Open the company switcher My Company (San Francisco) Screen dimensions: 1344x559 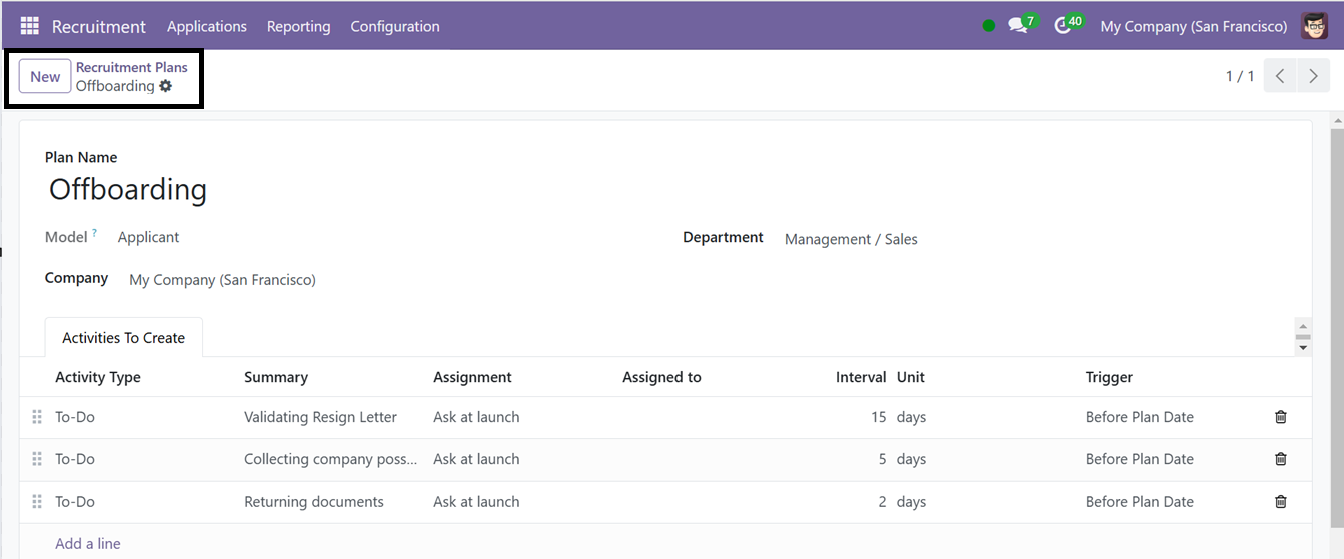(x=1194, y=26)
